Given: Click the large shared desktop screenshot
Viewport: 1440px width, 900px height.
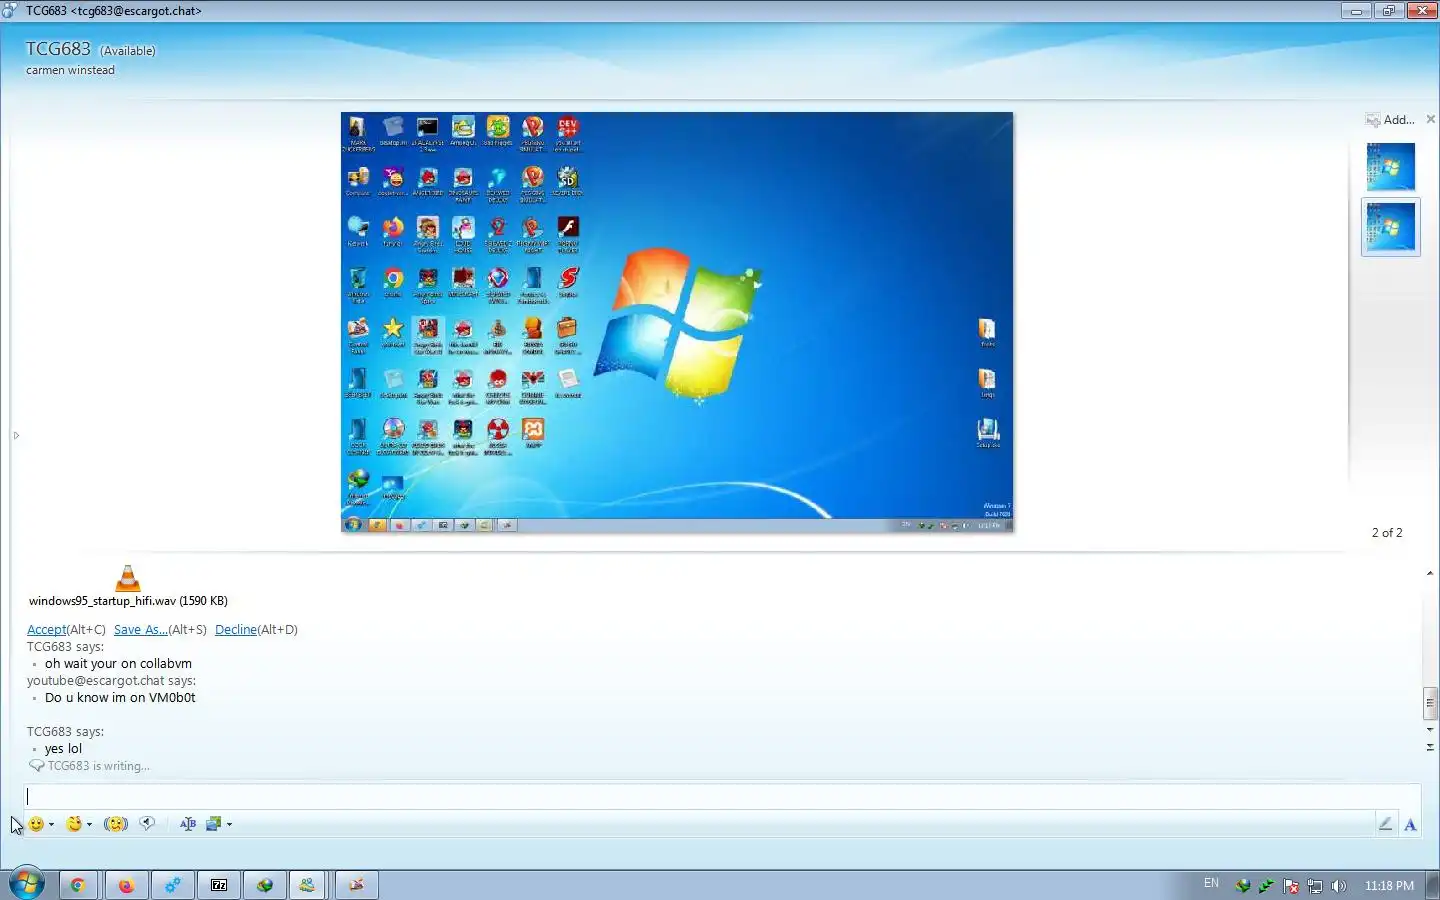Looking at the screenshot, I should (x=677, y=322).
